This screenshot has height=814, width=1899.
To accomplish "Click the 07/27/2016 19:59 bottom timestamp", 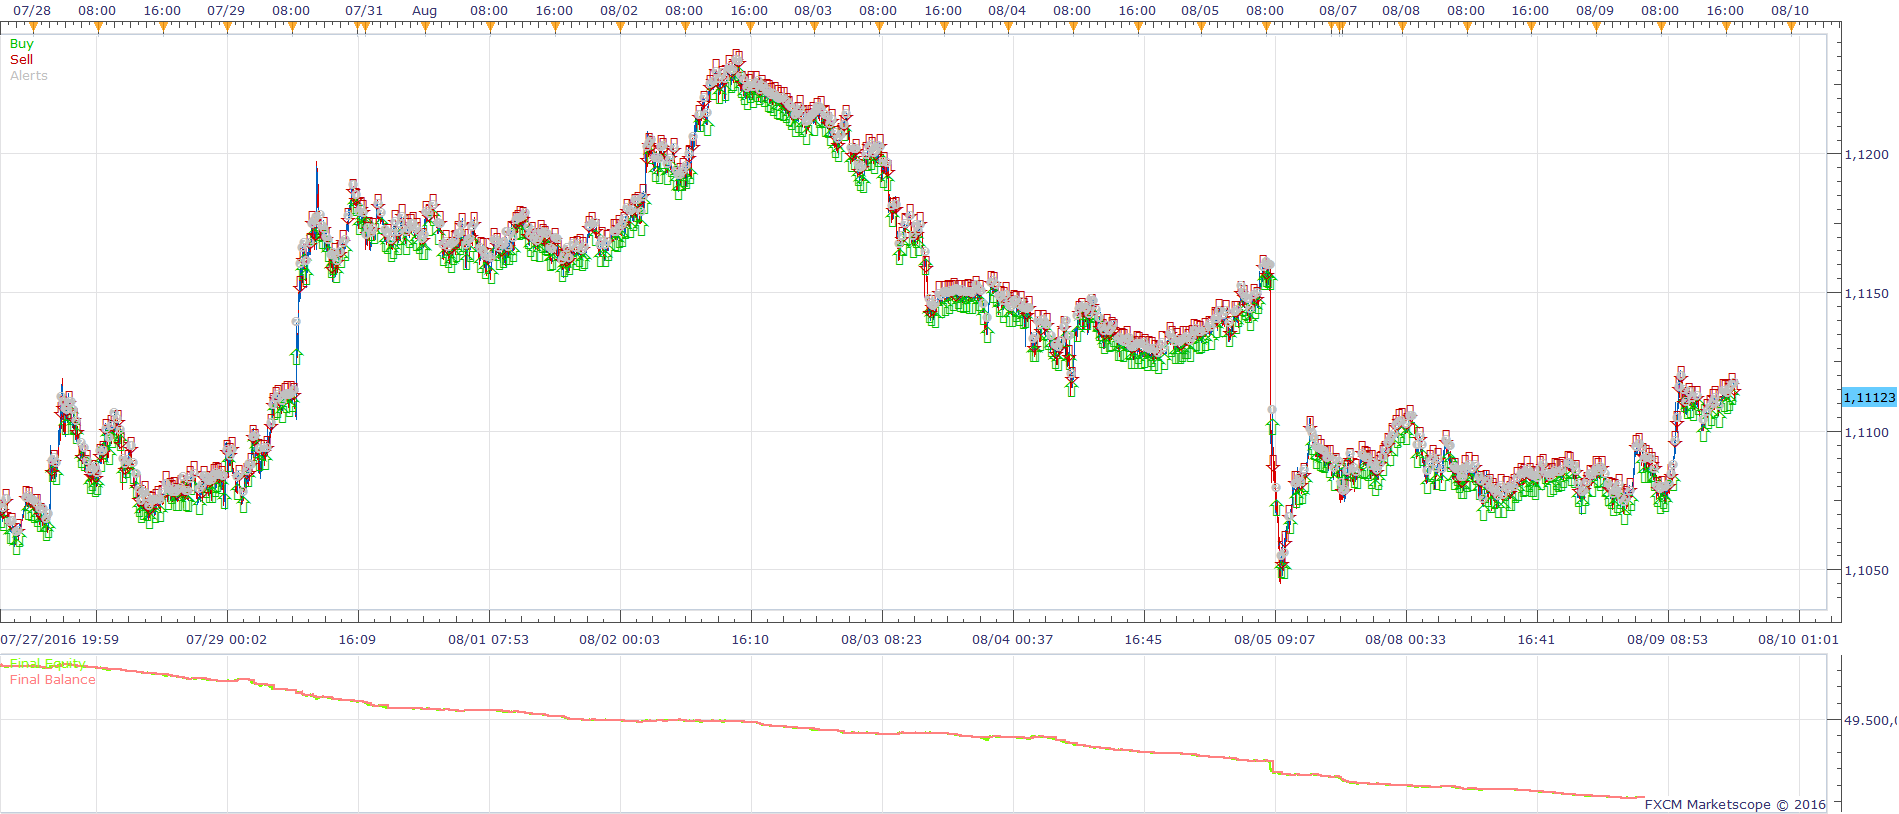I will pyautogui.click(x=60, y=640).
